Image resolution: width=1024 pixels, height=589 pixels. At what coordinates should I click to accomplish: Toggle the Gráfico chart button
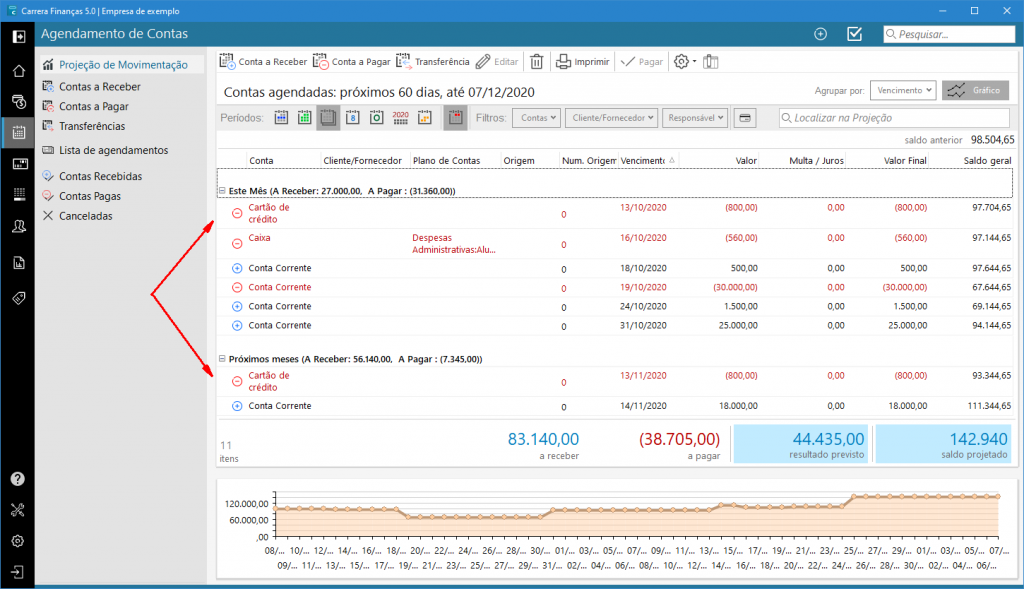click(975, 90)
